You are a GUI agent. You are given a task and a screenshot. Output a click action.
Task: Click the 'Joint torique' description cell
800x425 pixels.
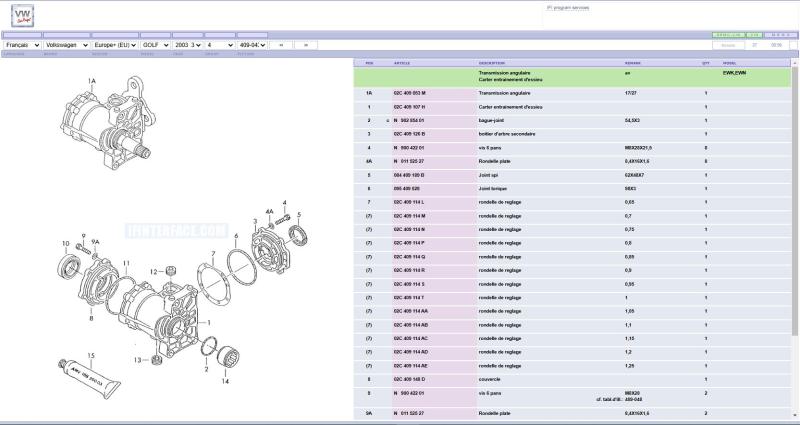(x=493, y=189)
